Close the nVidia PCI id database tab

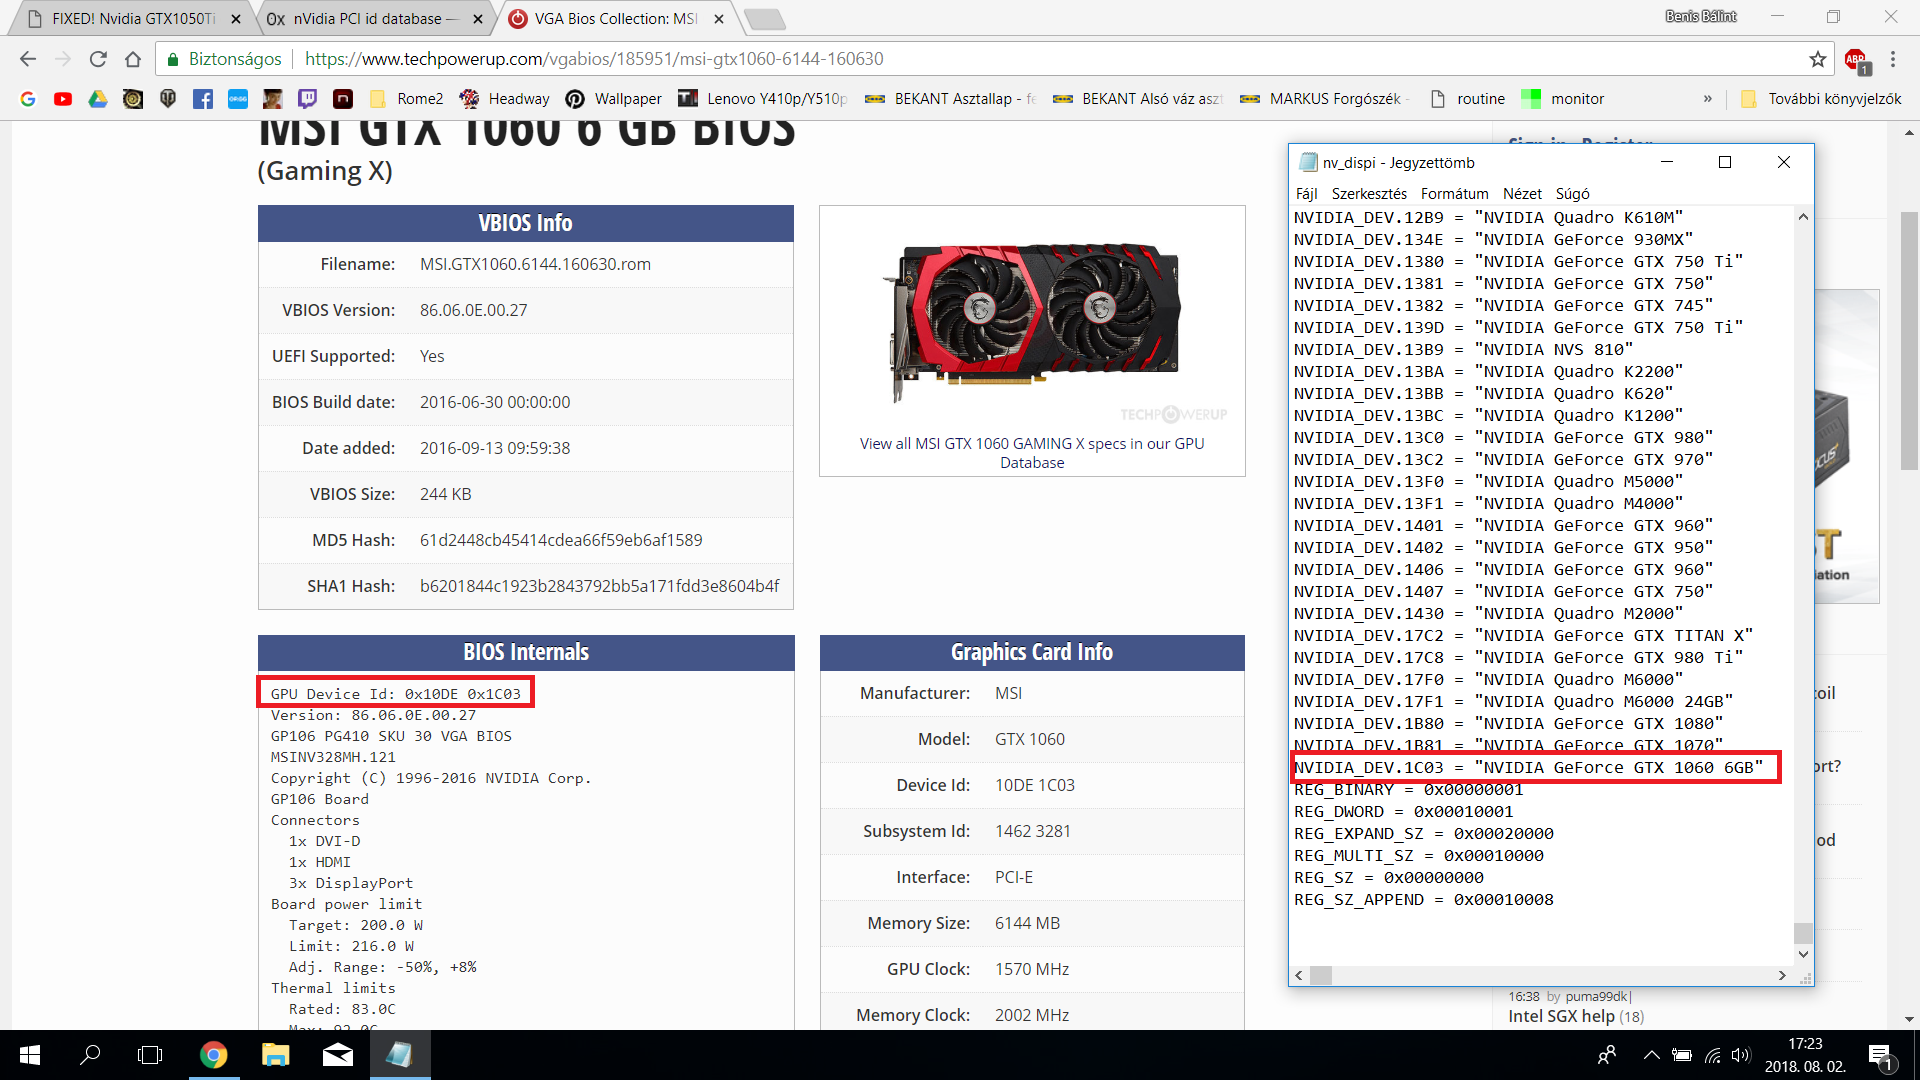pyautogui.click(x=478, y=19)
